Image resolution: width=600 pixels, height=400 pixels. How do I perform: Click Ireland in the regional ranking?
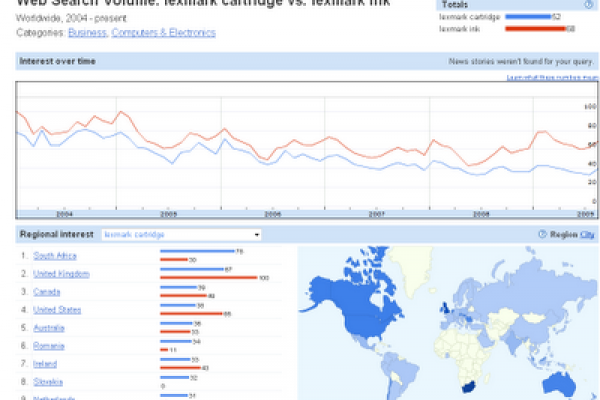tap(46, 363)
